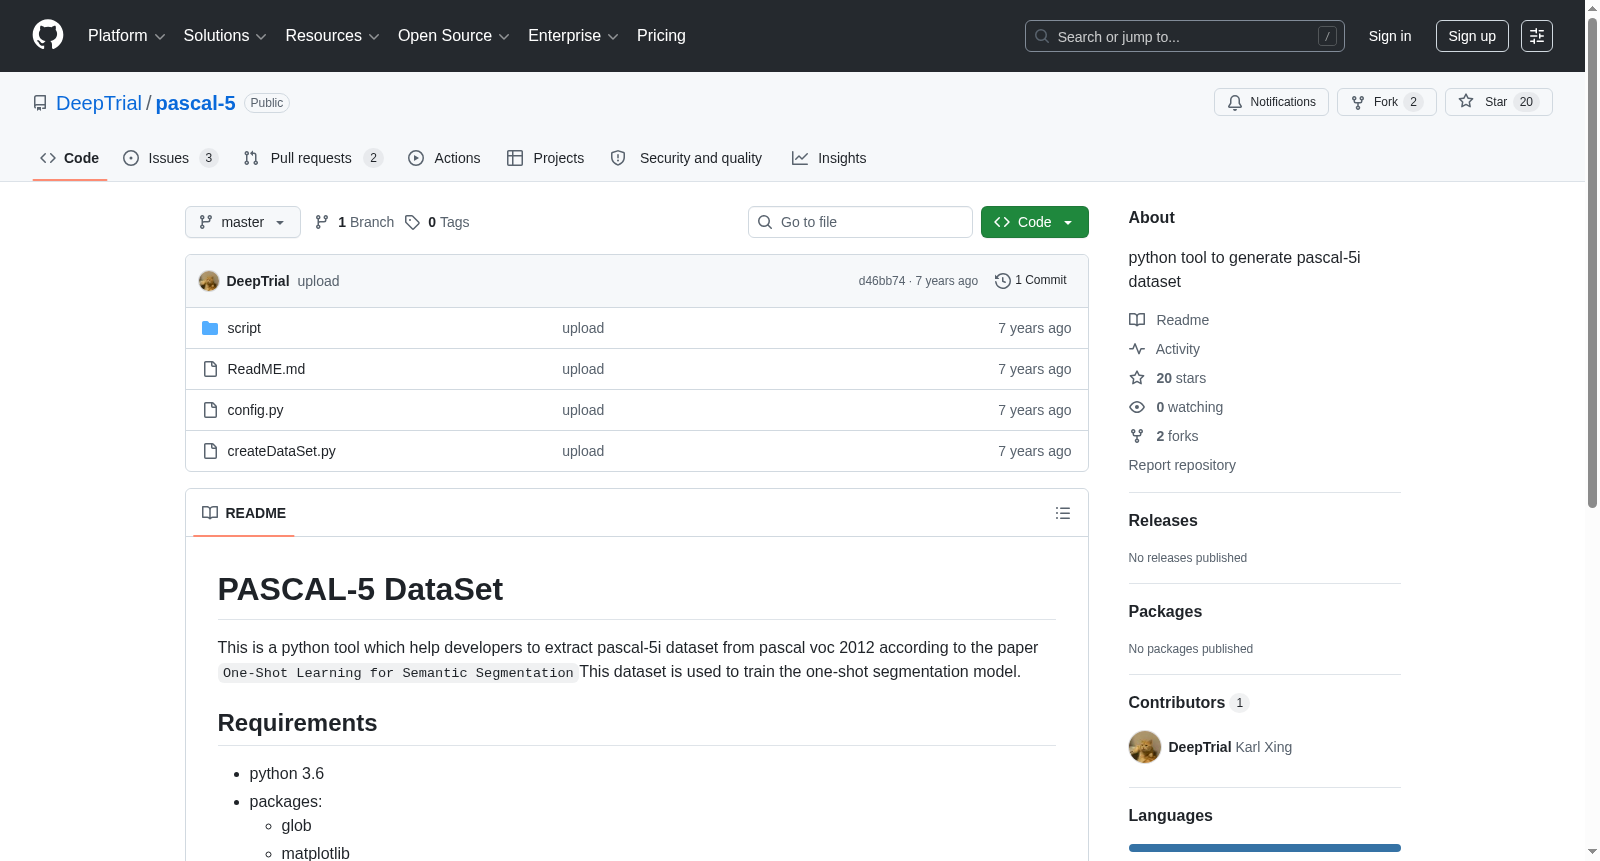Click the Report repository link
Image resolution: width=1600 pixels, height=861 pixels.
pyautogui.click(x=1182, y=465)
